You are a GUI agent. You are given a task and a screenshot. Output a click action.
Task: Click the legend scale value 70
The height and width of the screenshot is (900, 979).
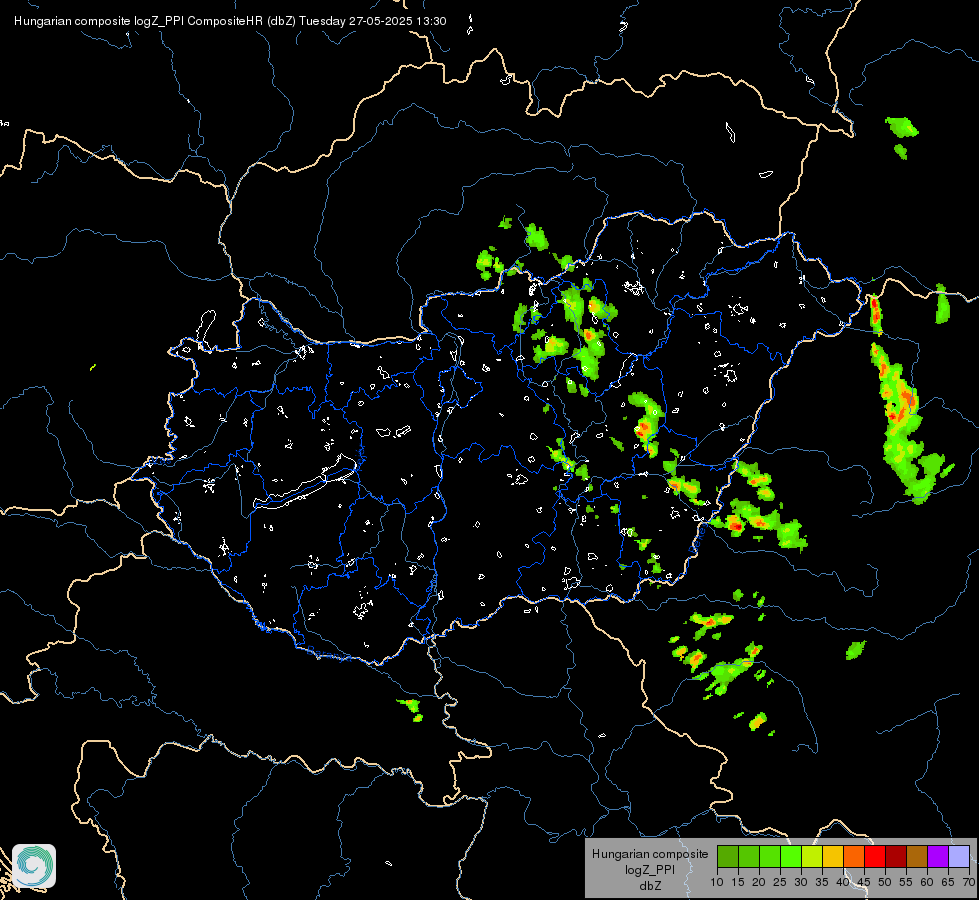tap(969, 882)
